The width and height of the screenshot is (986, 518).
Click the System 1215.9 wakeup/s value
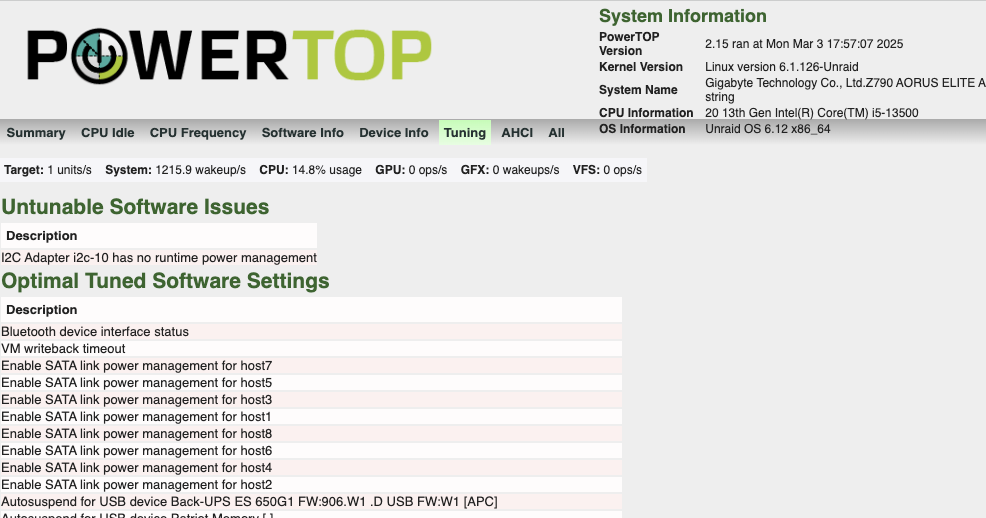tap(175, 170)
